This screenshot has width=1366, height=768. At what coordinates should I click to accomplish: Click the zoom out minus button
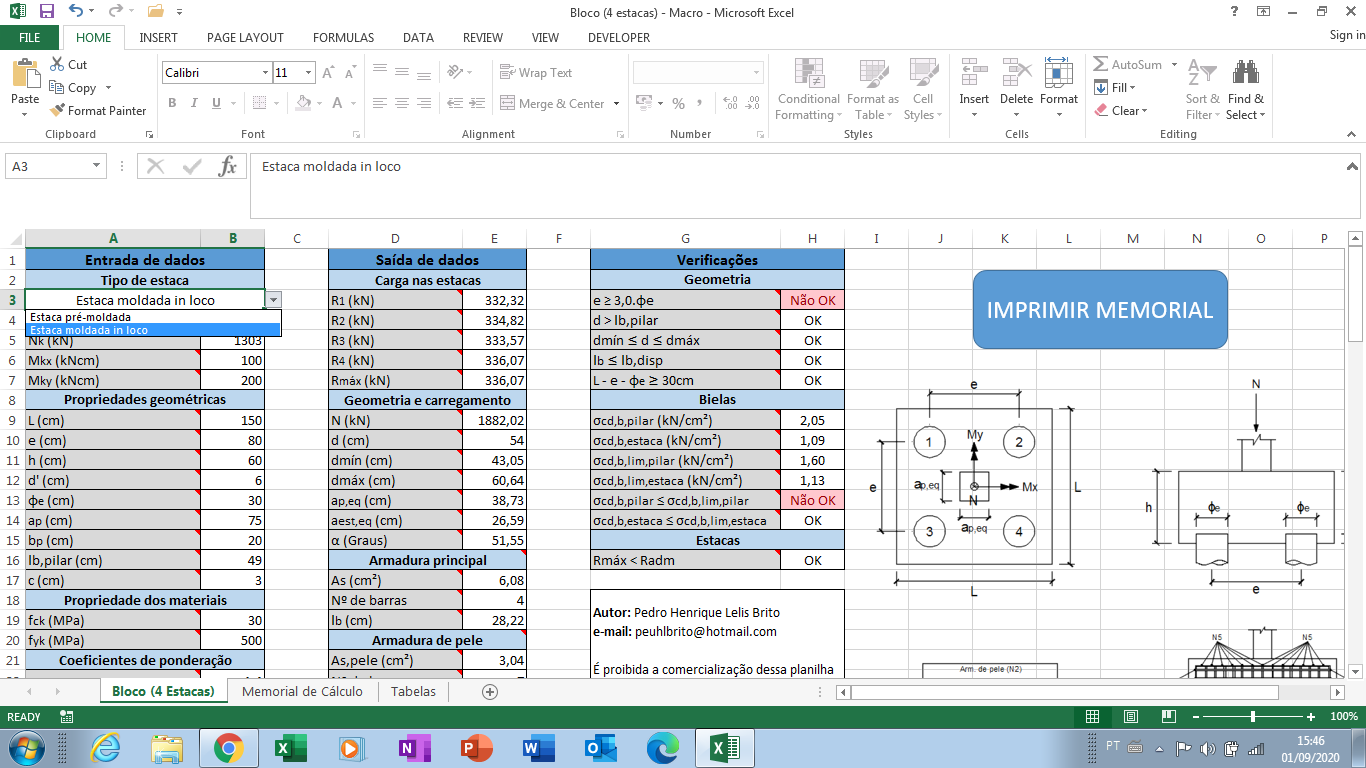(1195, 717)
